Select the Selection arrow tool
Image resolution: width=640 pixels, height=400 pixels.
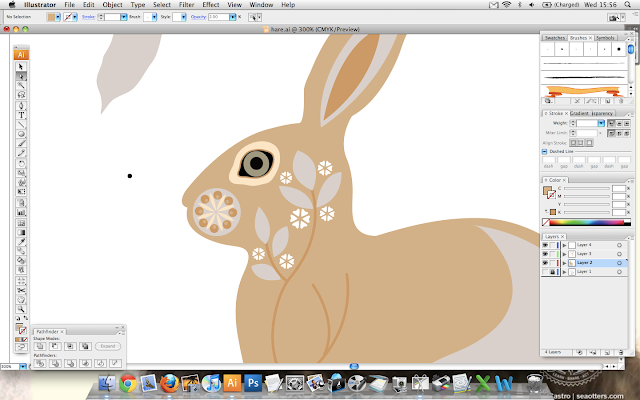click(20, 66)
